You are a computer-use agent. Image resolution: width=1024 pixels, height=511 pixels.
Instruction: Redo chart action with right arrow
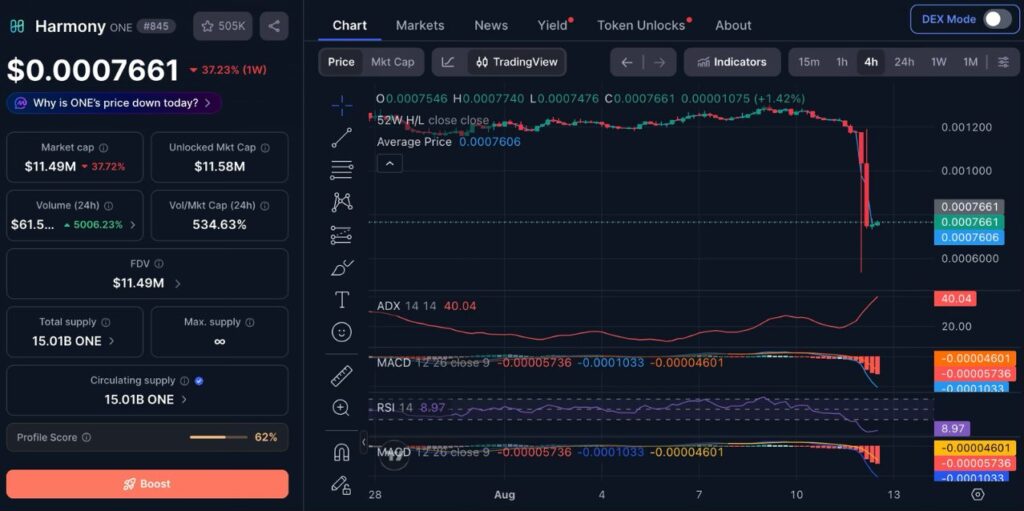[x=660, y=62]
